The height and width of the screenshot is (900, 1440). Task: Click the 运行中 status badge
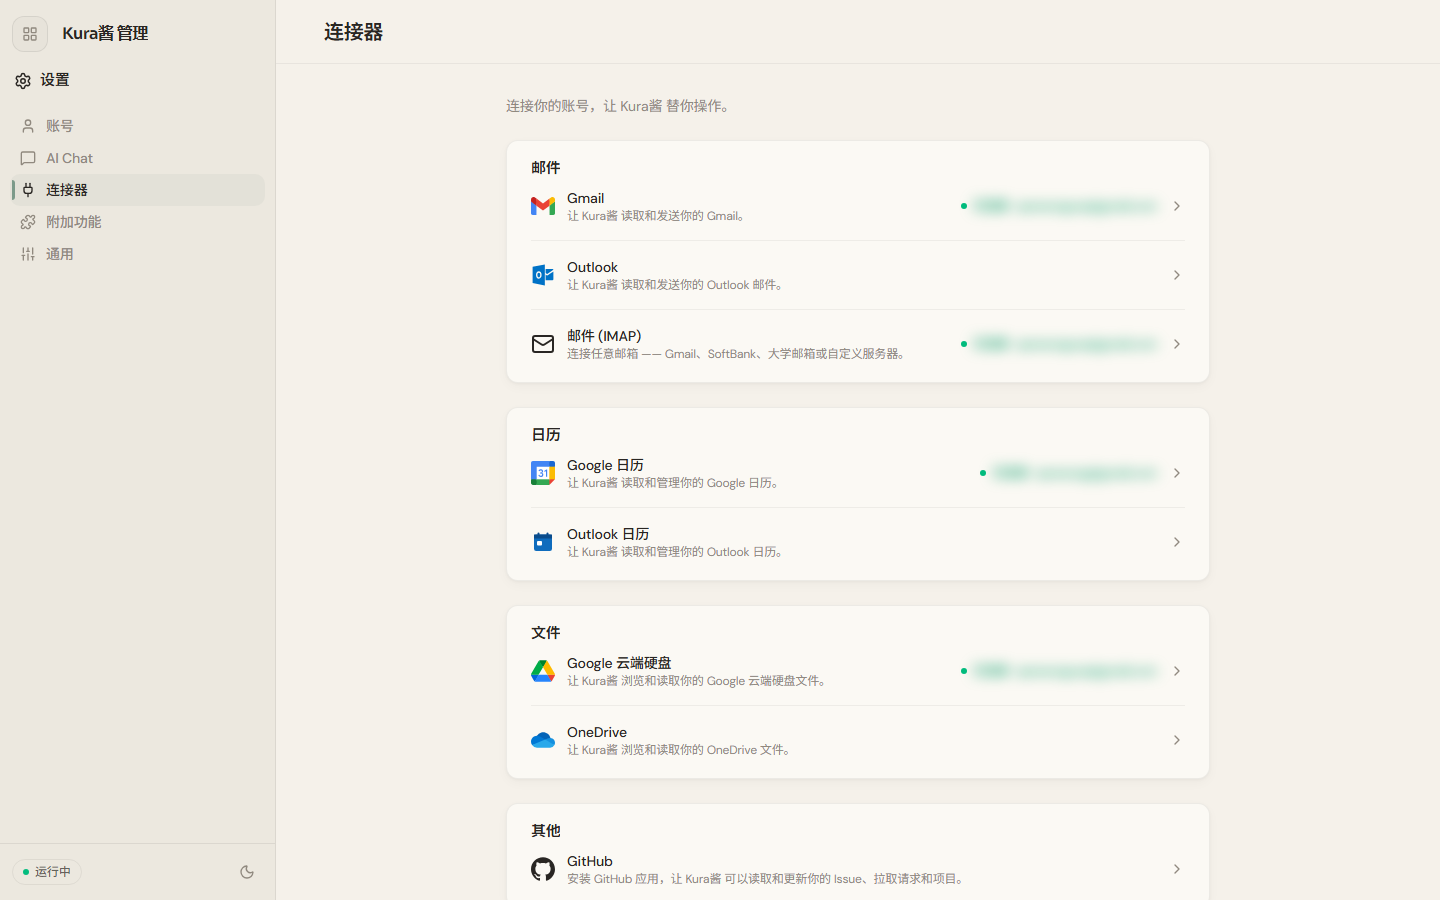click(x=47, y=872)
